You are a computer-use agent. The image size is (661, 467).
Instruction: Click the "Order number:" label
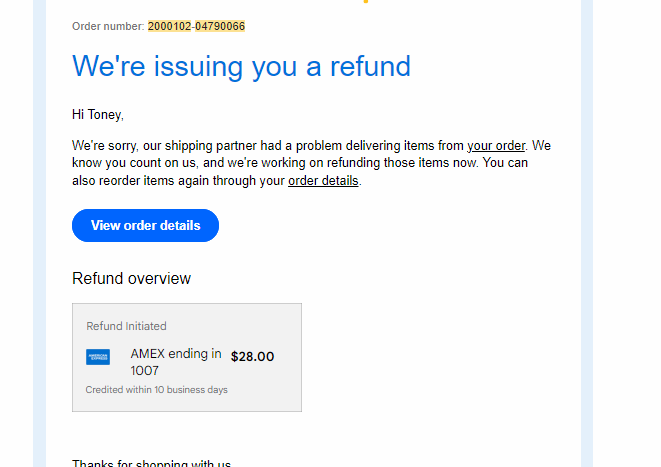(108, 26)
